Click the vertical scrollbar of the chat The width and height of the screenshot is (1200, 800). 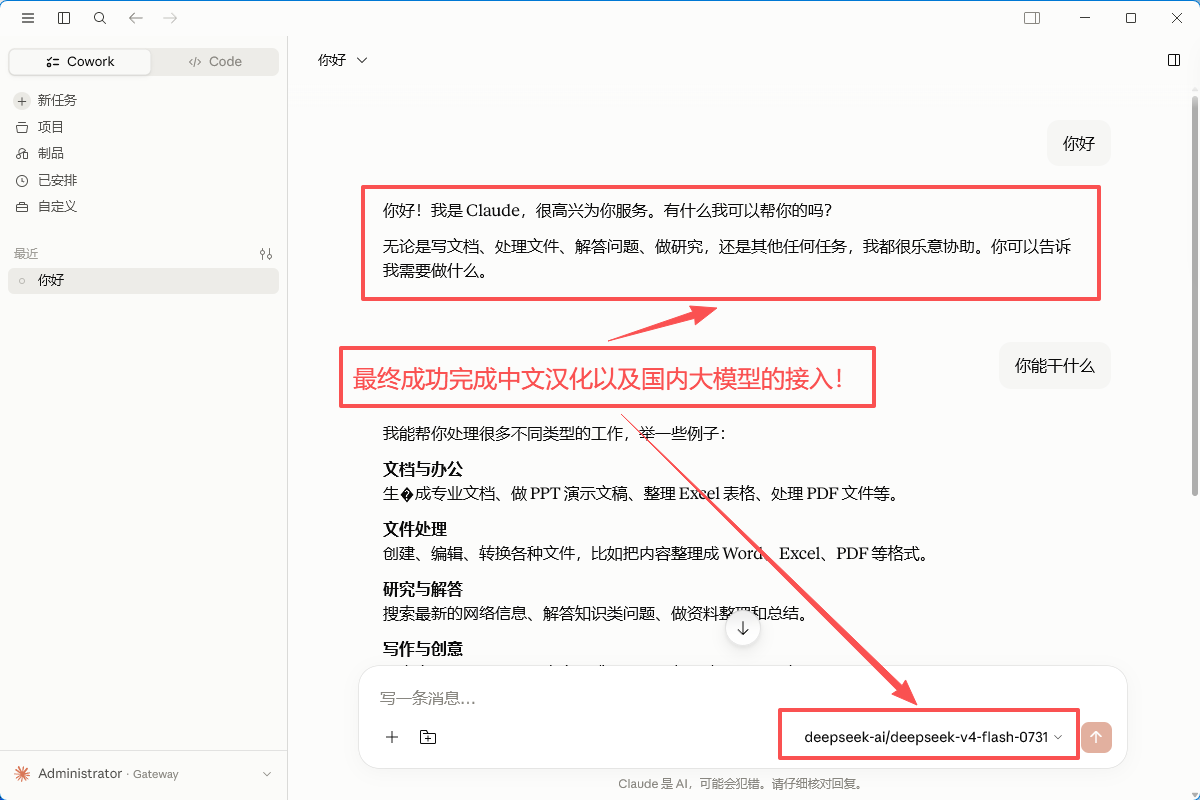pyautogui.click(x=1194, y=295)
